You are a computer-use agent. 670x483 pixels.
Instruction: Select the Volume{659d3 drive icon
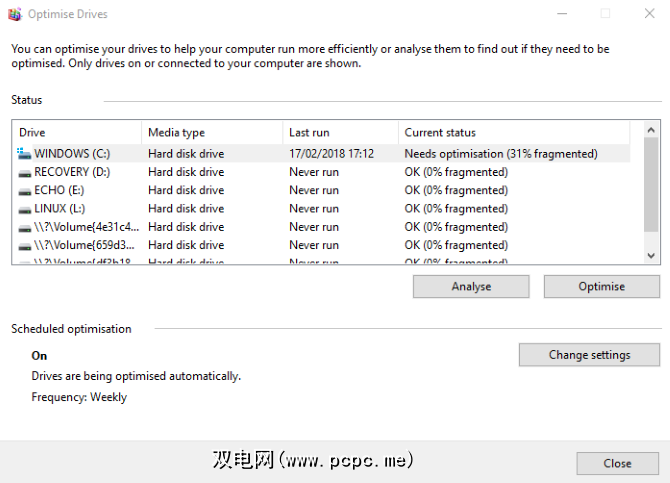[25, 246]
